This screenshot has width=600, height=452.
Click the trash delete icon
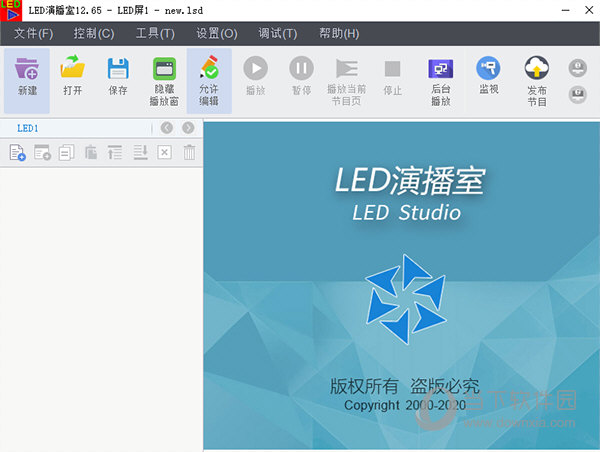coord(189,152)
